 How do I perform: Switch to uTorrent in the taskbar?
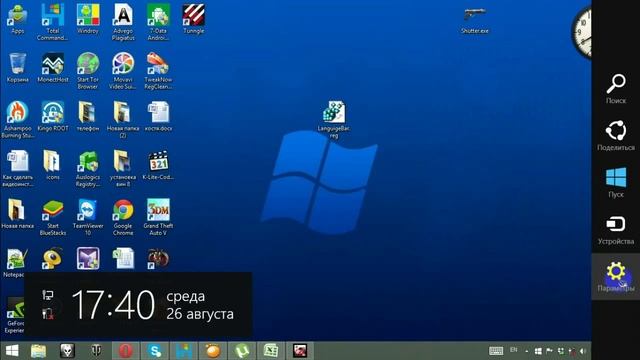(242, 351)
